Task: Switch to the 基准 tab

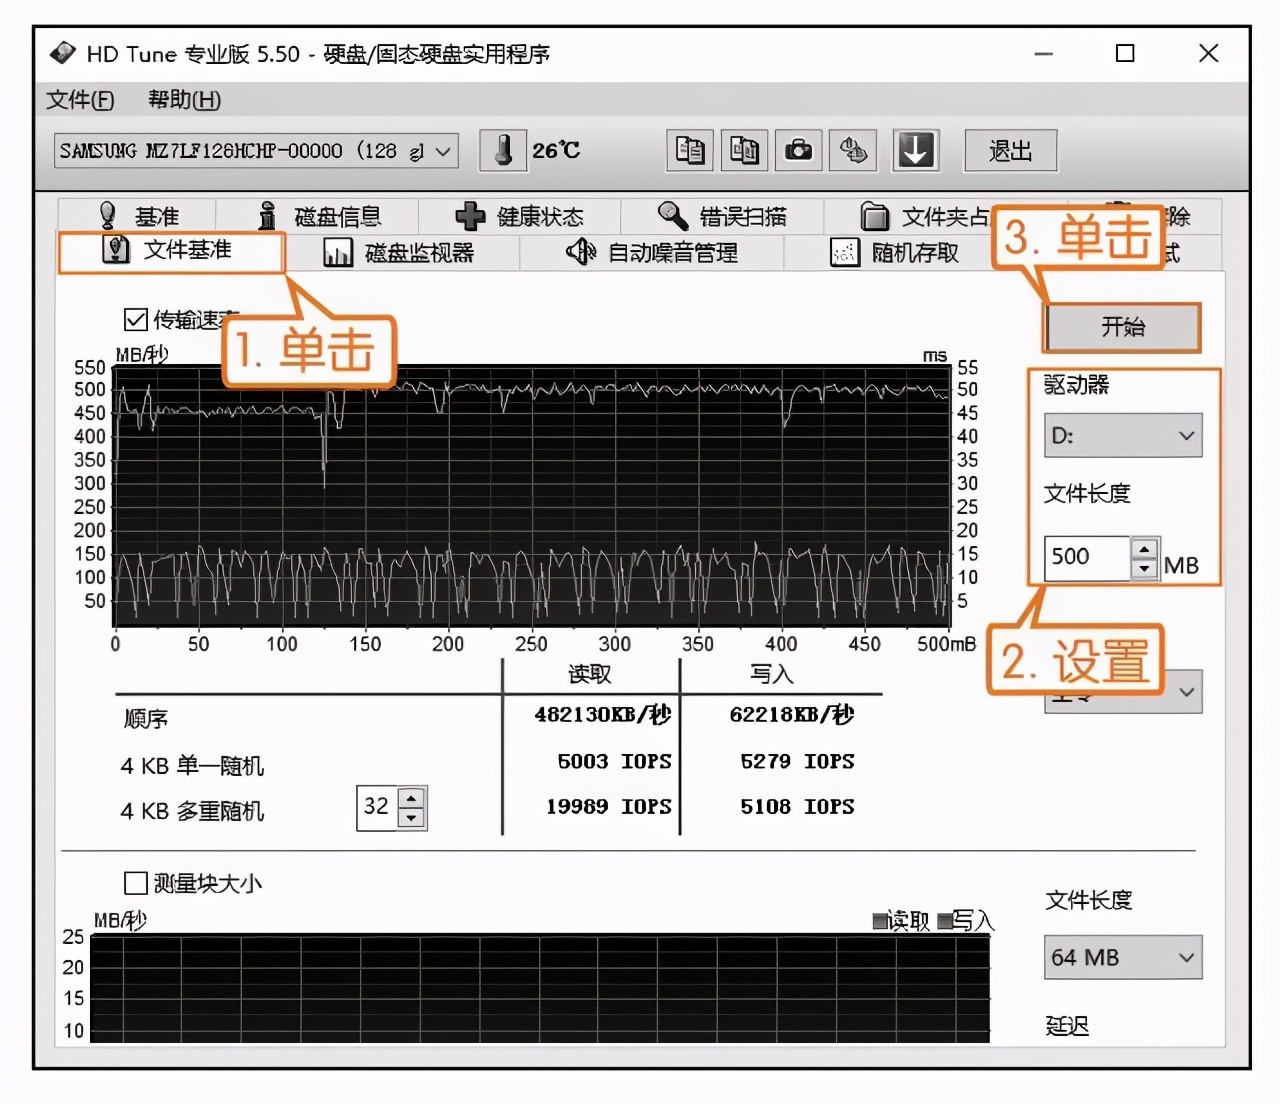Action: coord(137,216)
